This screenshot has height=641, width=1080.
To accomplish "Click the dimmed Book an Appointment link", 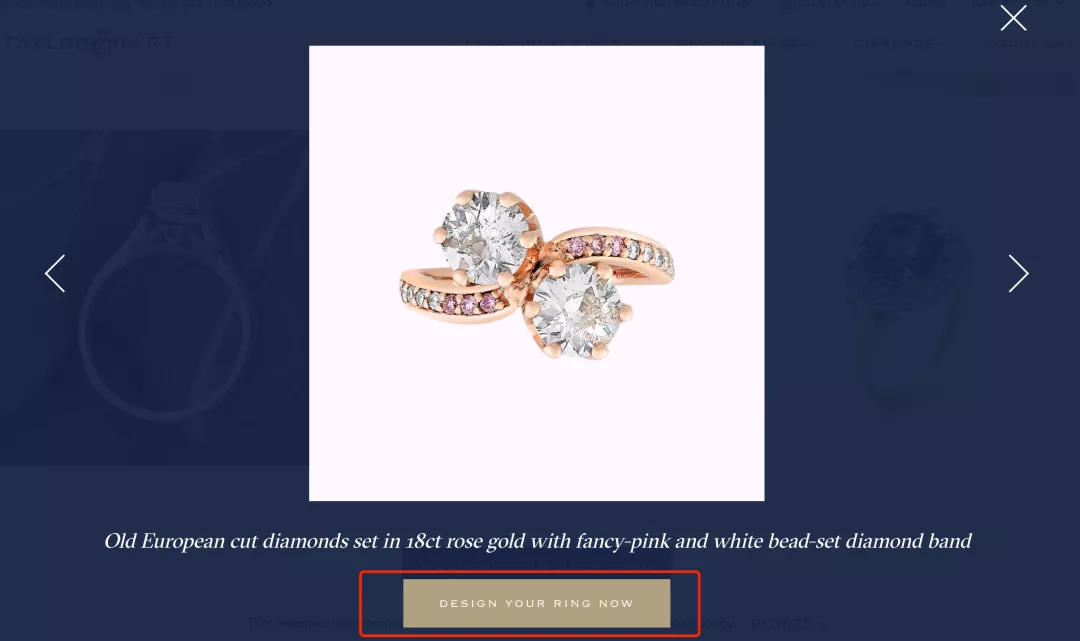I will (x=667, y=3).
